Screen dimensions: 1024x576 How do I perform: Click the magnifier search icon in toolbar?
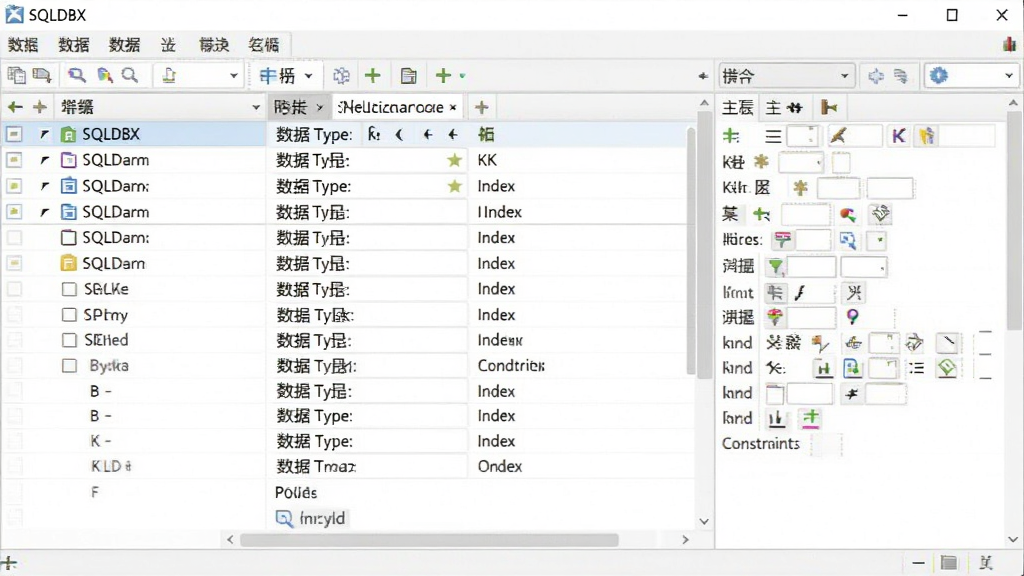click(x=77, y=76)
